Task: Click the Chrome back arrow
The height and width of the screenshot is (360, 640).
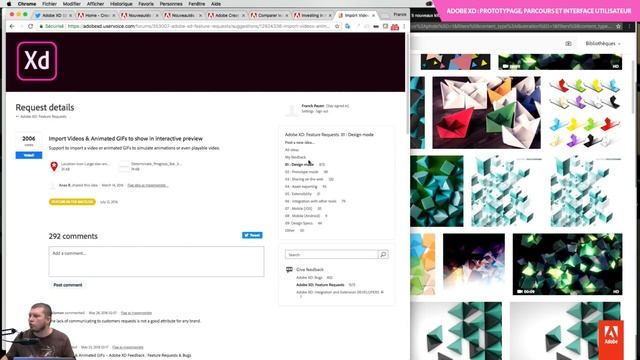Action: (x=12, y=26)
